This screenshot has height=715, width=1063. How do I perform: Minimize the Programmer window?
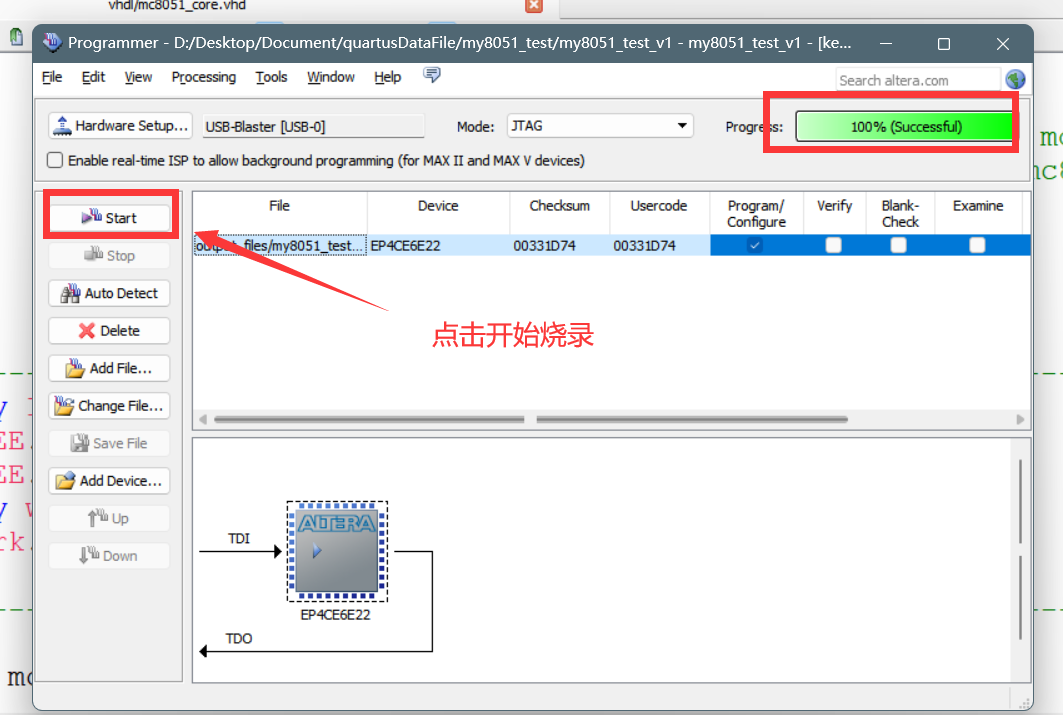pyautogui.click(x=885, y=44)
